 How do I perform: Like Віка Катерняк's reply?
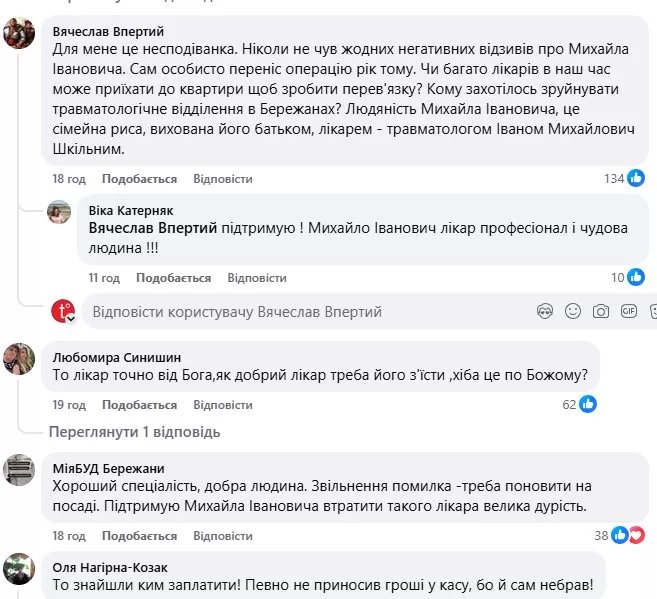coord(173,278)
